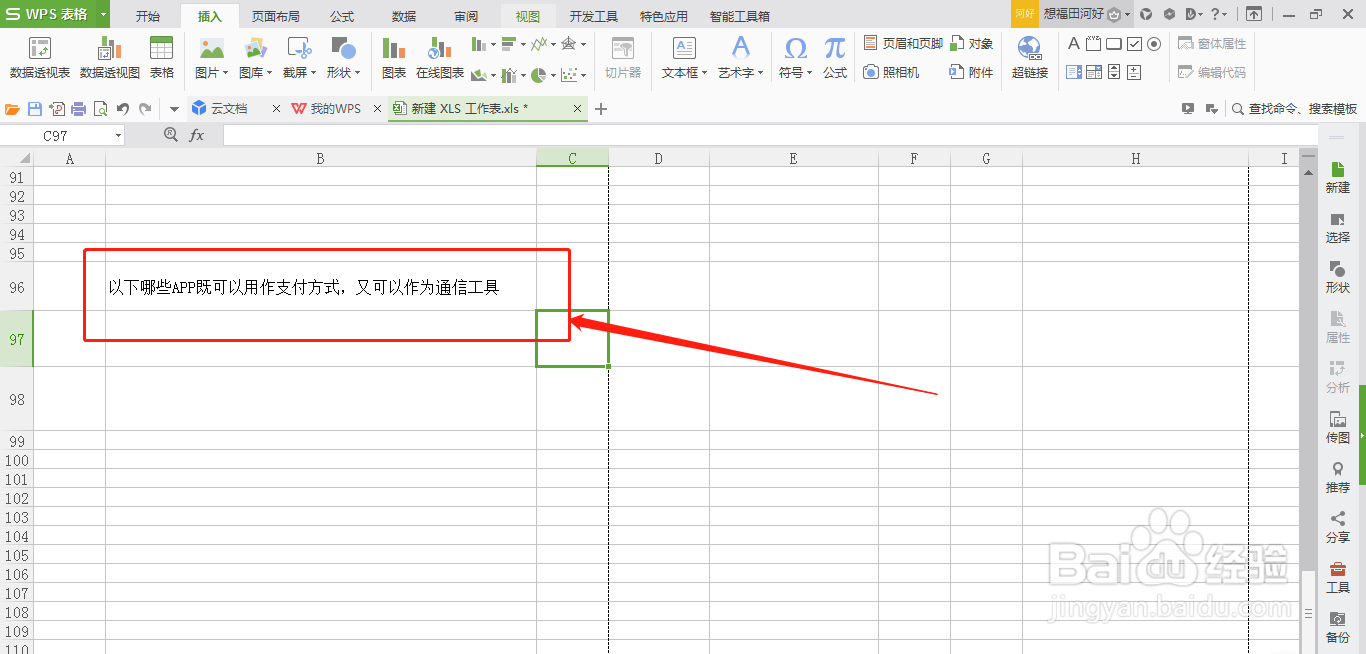Select row header 98
1366x654 pixels.
click(17, 399)
